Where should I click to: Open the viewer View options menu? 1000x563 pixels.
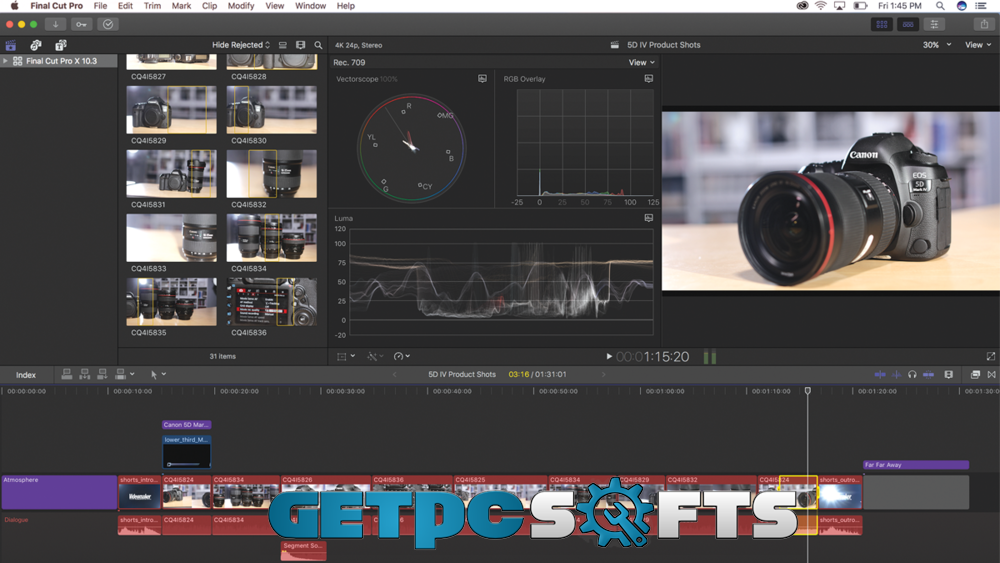(x=978, y=45)
